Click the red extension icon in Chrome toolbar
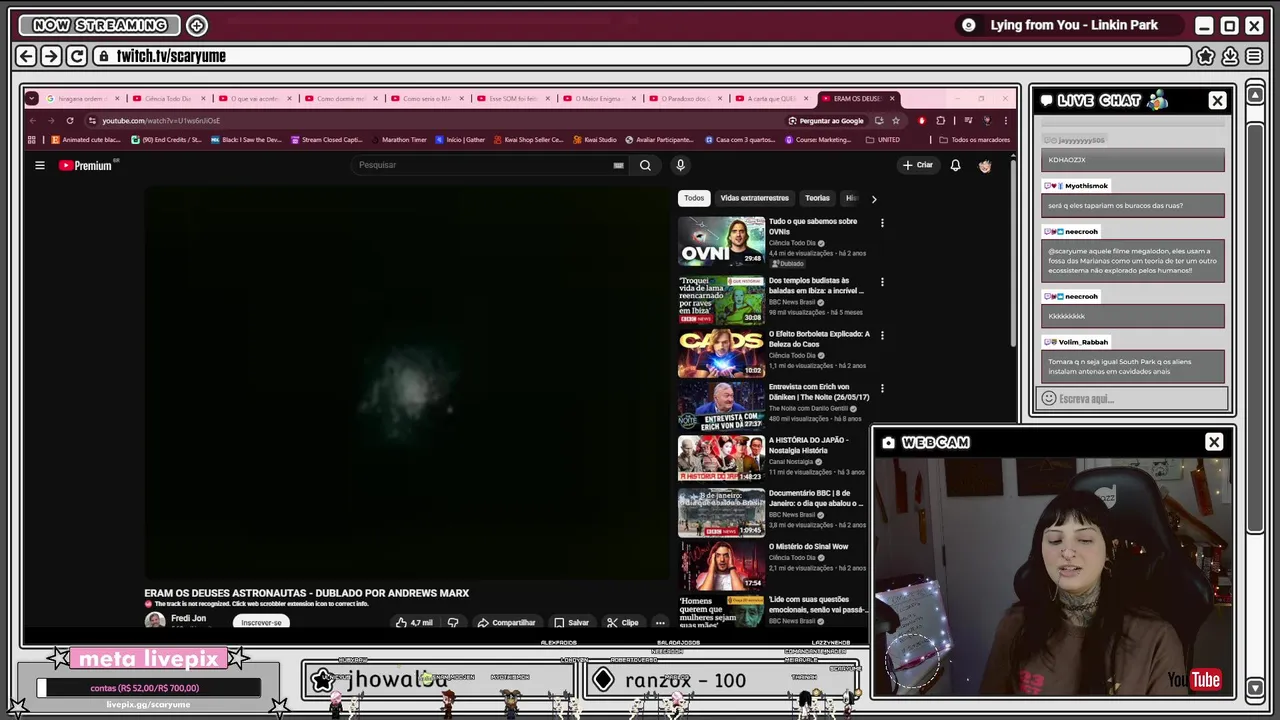The height and width of the screenshot is (720, 1280). click(x=921, y=120)
